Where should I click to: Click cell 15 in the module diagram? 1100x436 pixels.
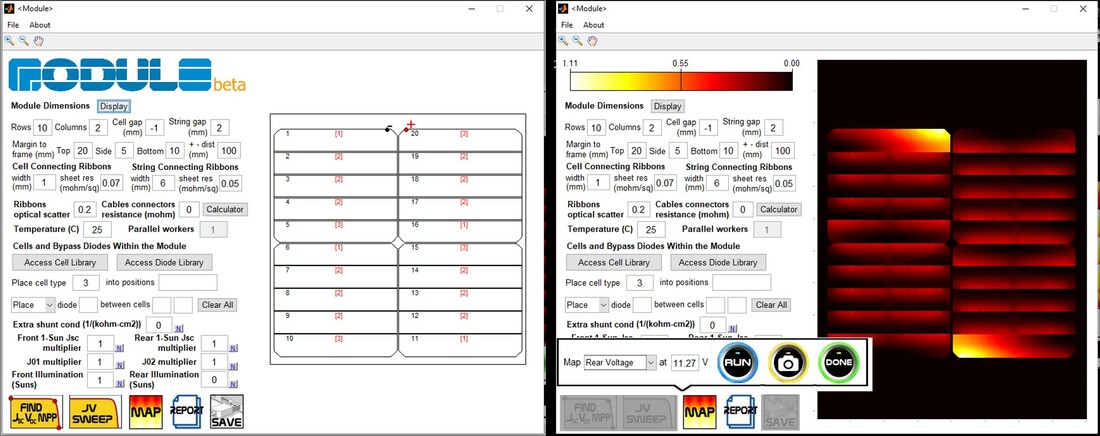461,254
